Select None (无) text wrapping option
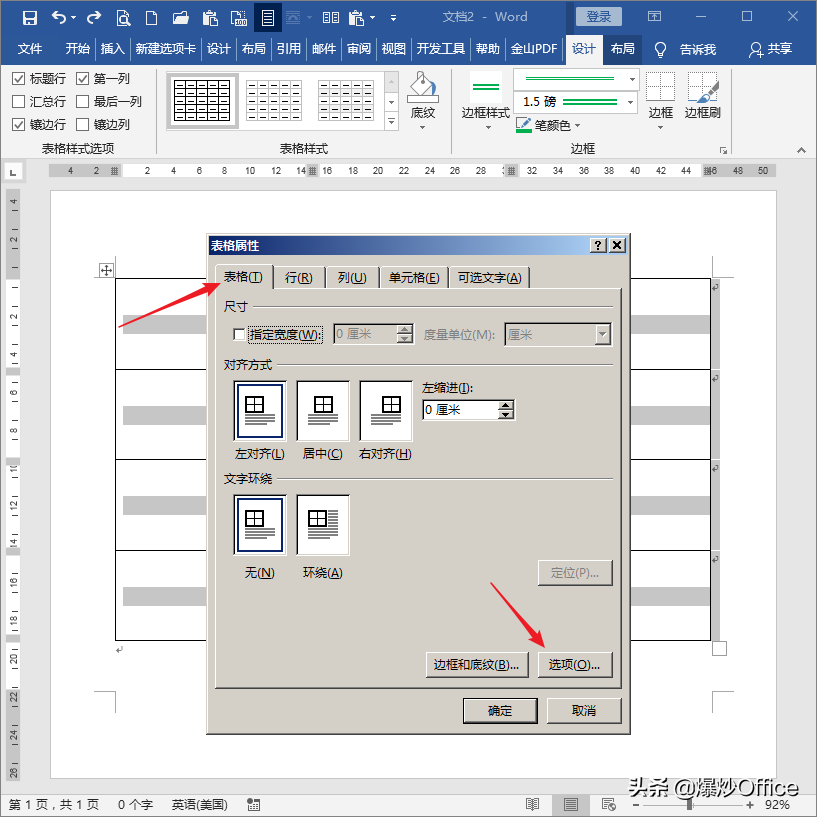Screen dimensions: 817x817 260,525
